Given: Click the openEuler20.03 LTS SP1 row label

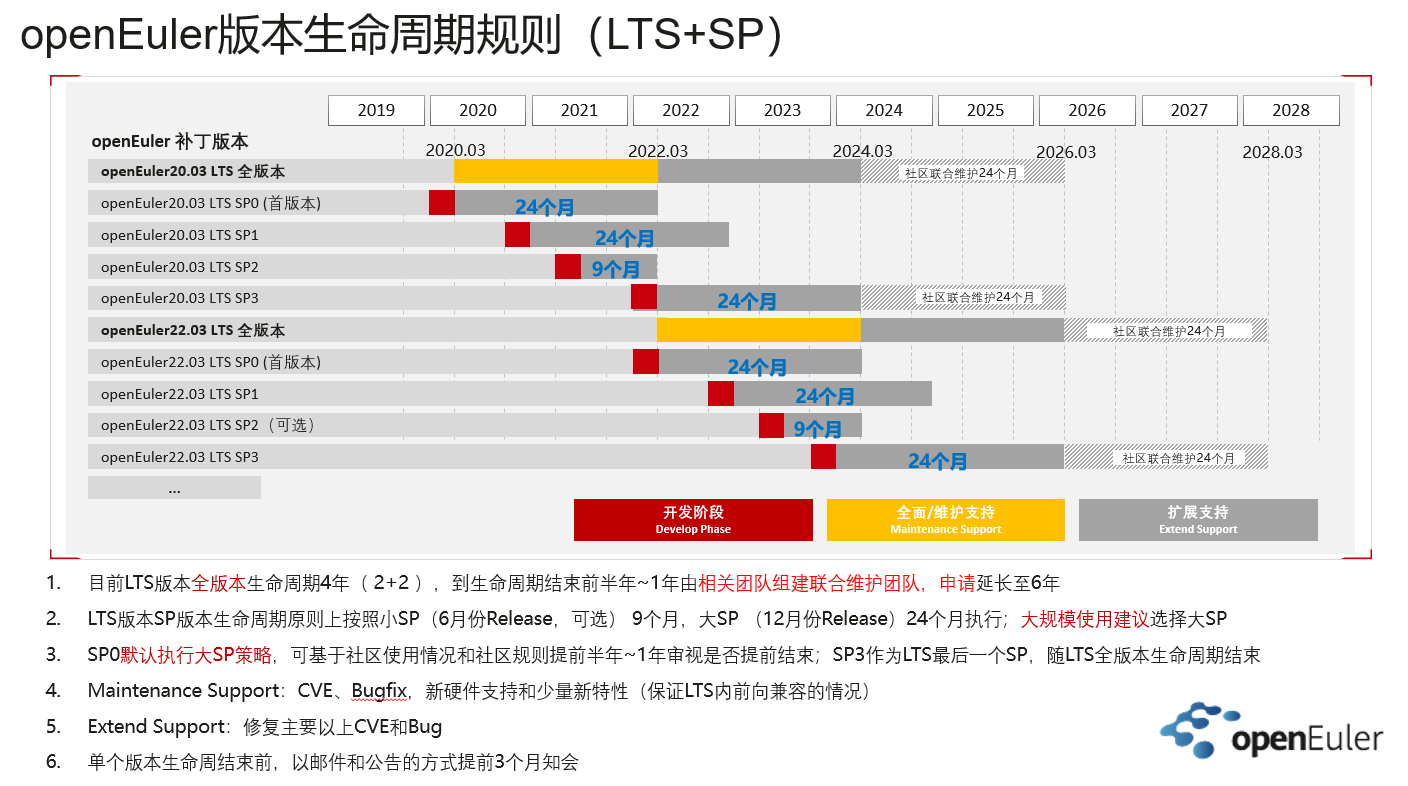Looking at the screenshot, I should point(179,235).
